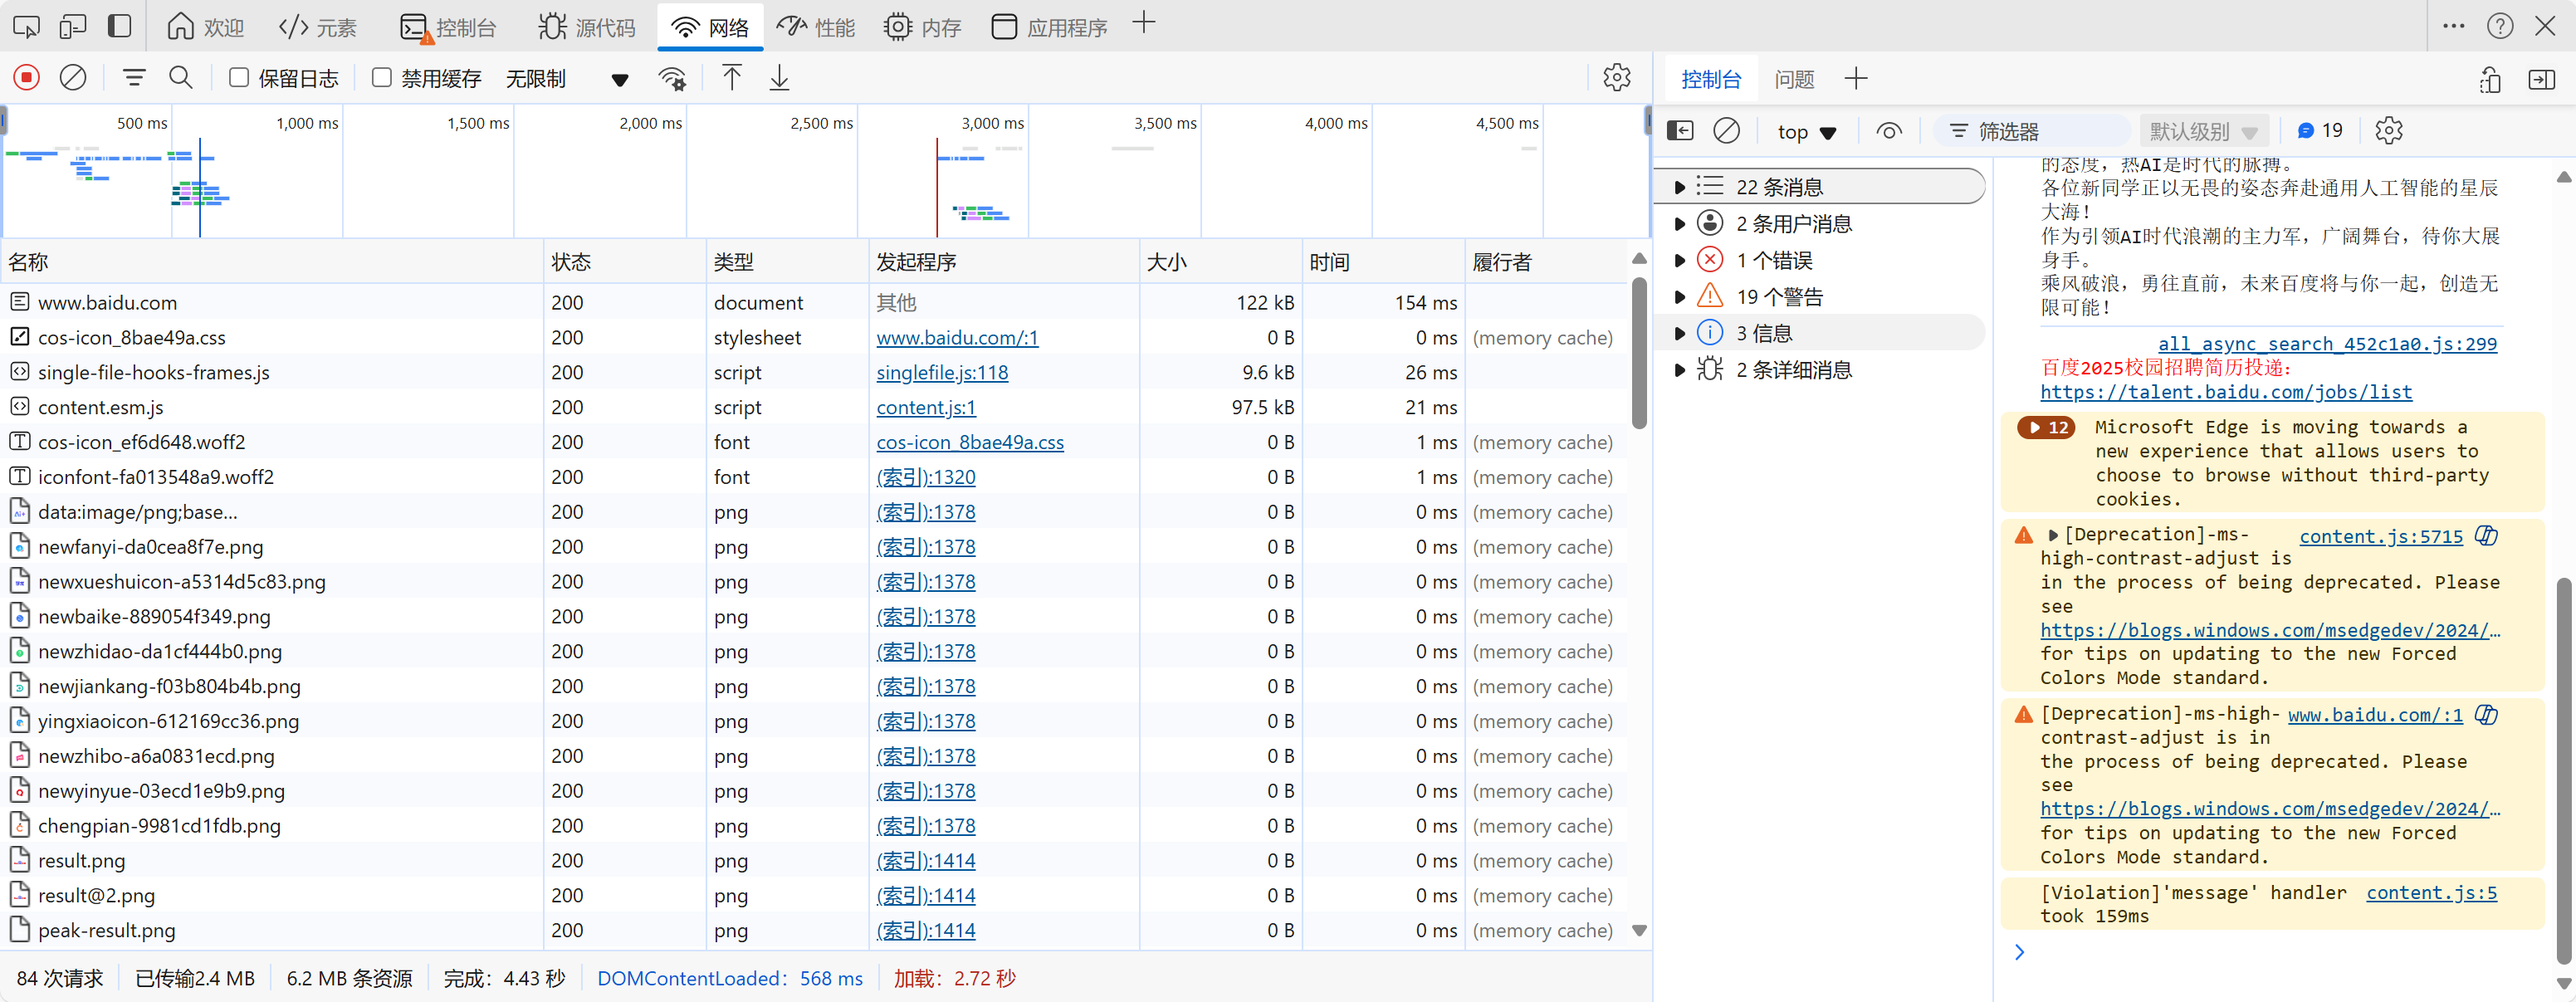This screenshot has width=2576, height=1002.
Task: Clear the network log
Action: 73,77
